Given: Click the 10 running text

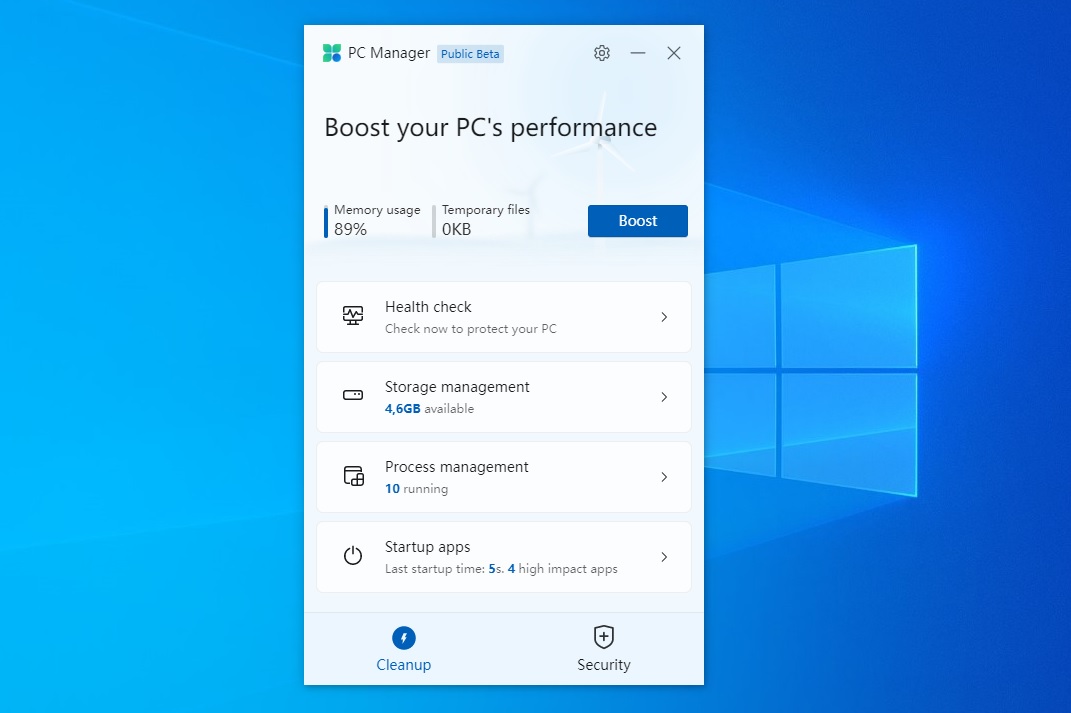Looking at the screenshot, I should pyautogui.click(x=416, y=489).
